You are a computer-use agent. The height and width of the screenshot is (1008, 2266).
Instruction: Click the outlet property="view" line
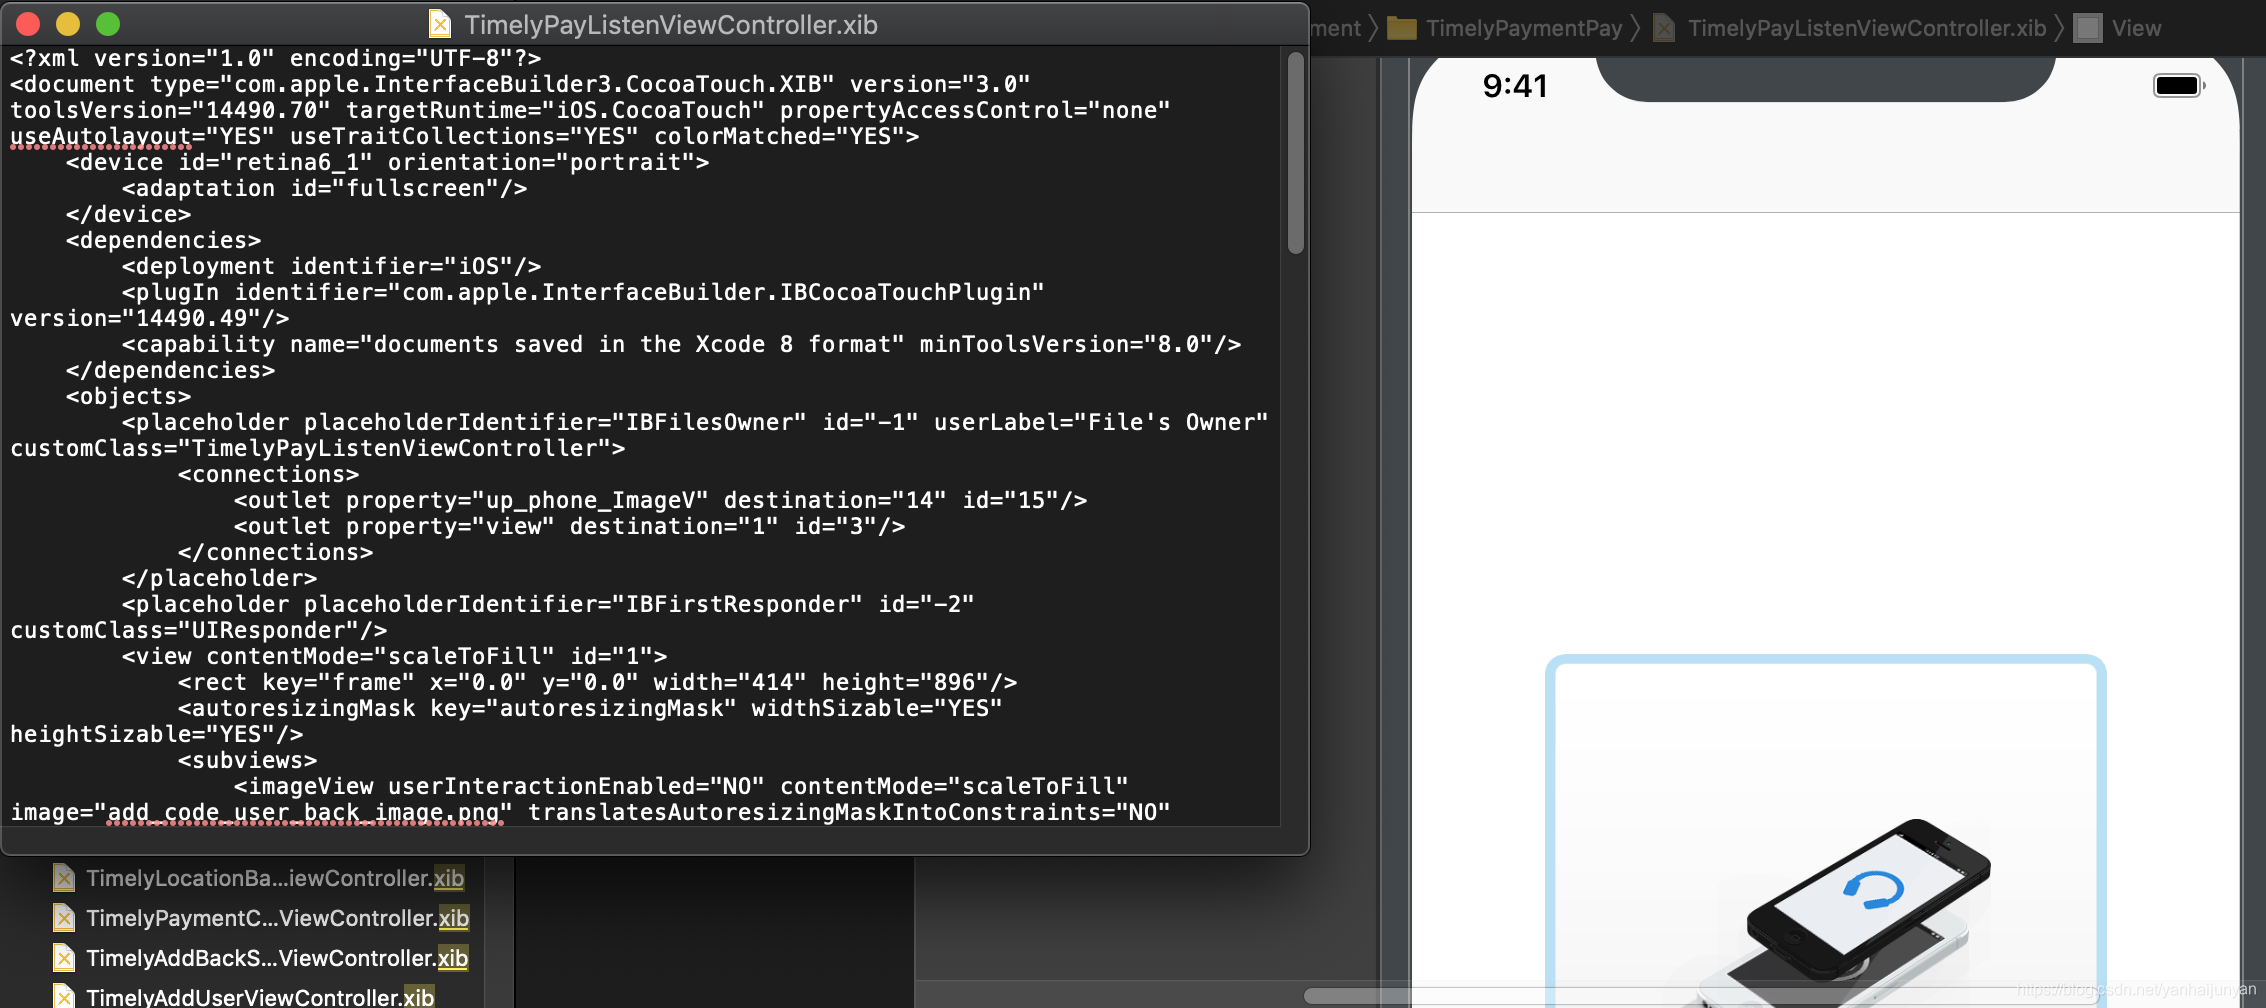pos(569,526)
